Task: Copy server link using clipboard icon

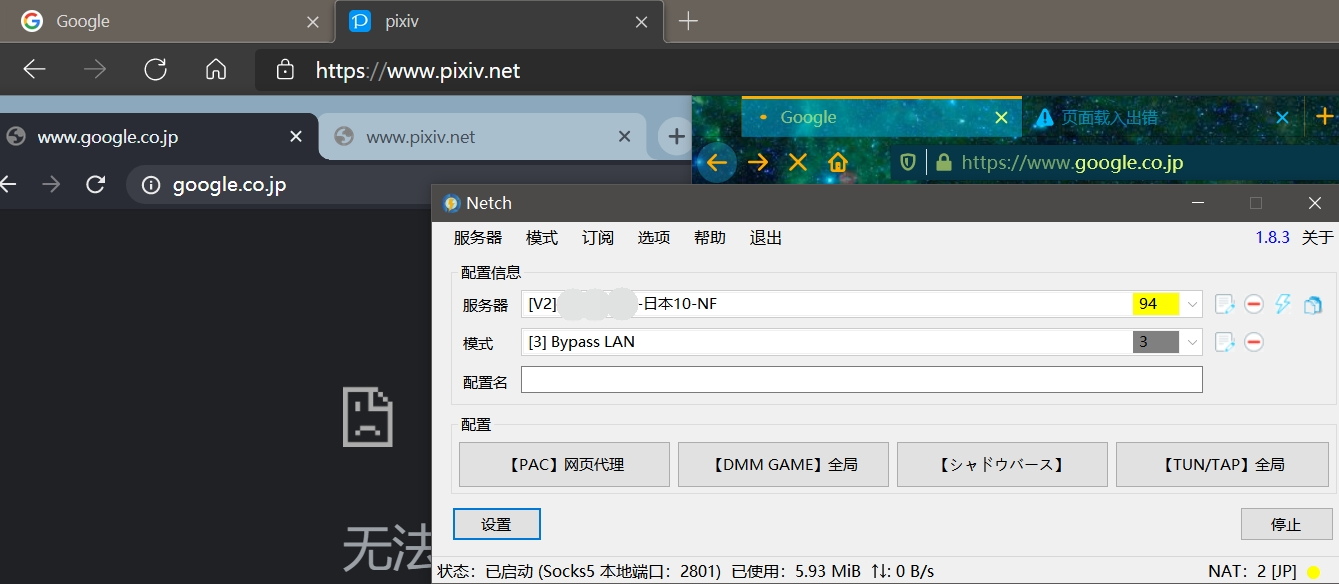Action: [x=1313, y=303]
